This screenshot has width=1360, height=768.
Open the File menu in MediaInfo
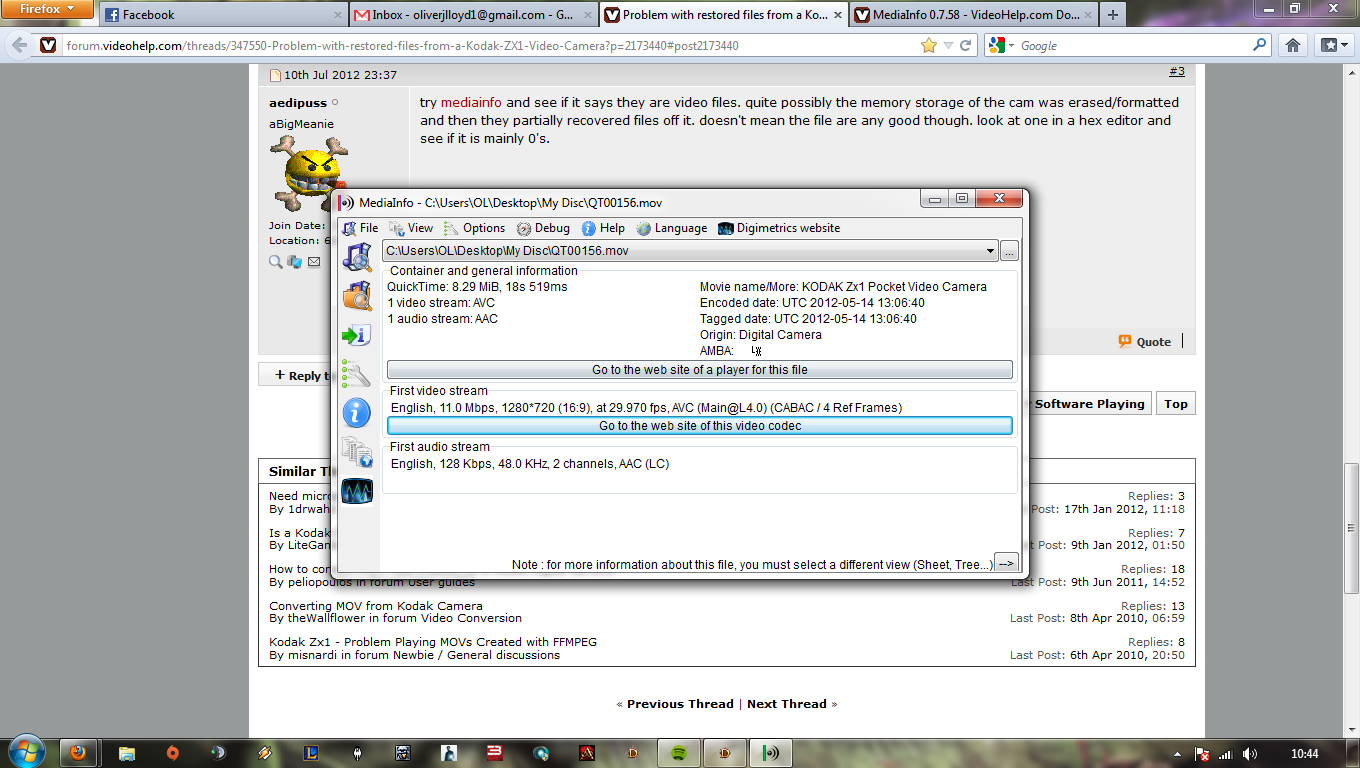click(x=360, y=228)
